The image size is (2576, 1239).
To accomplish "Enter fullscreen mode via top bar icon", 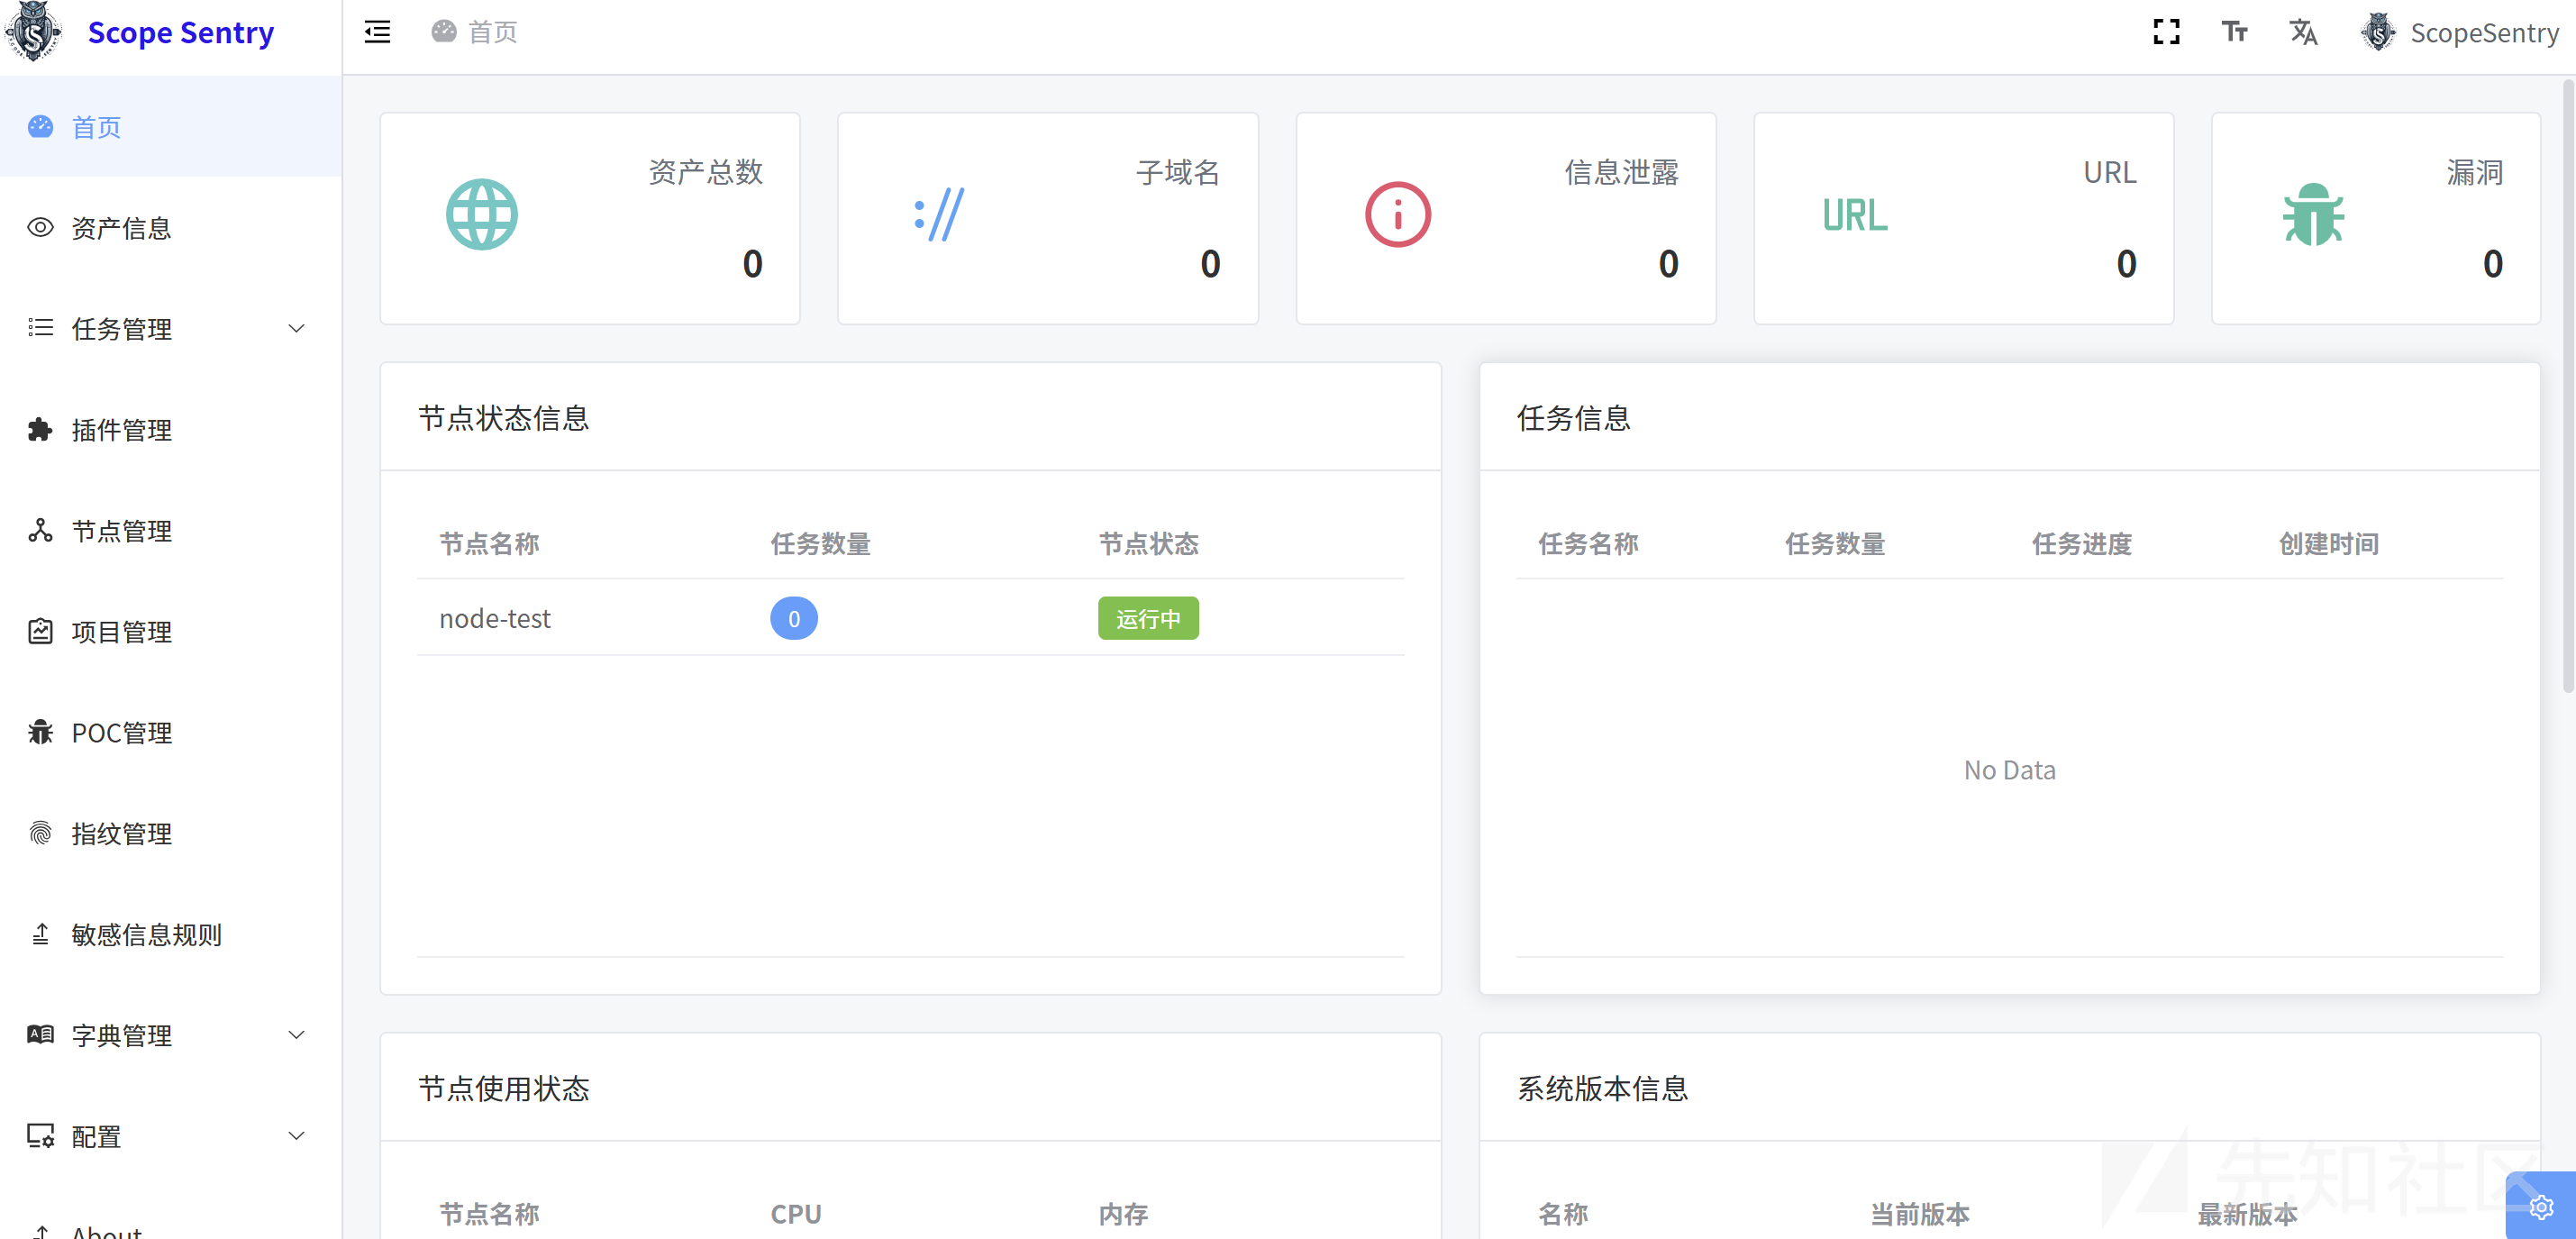I will (2166, 32).
